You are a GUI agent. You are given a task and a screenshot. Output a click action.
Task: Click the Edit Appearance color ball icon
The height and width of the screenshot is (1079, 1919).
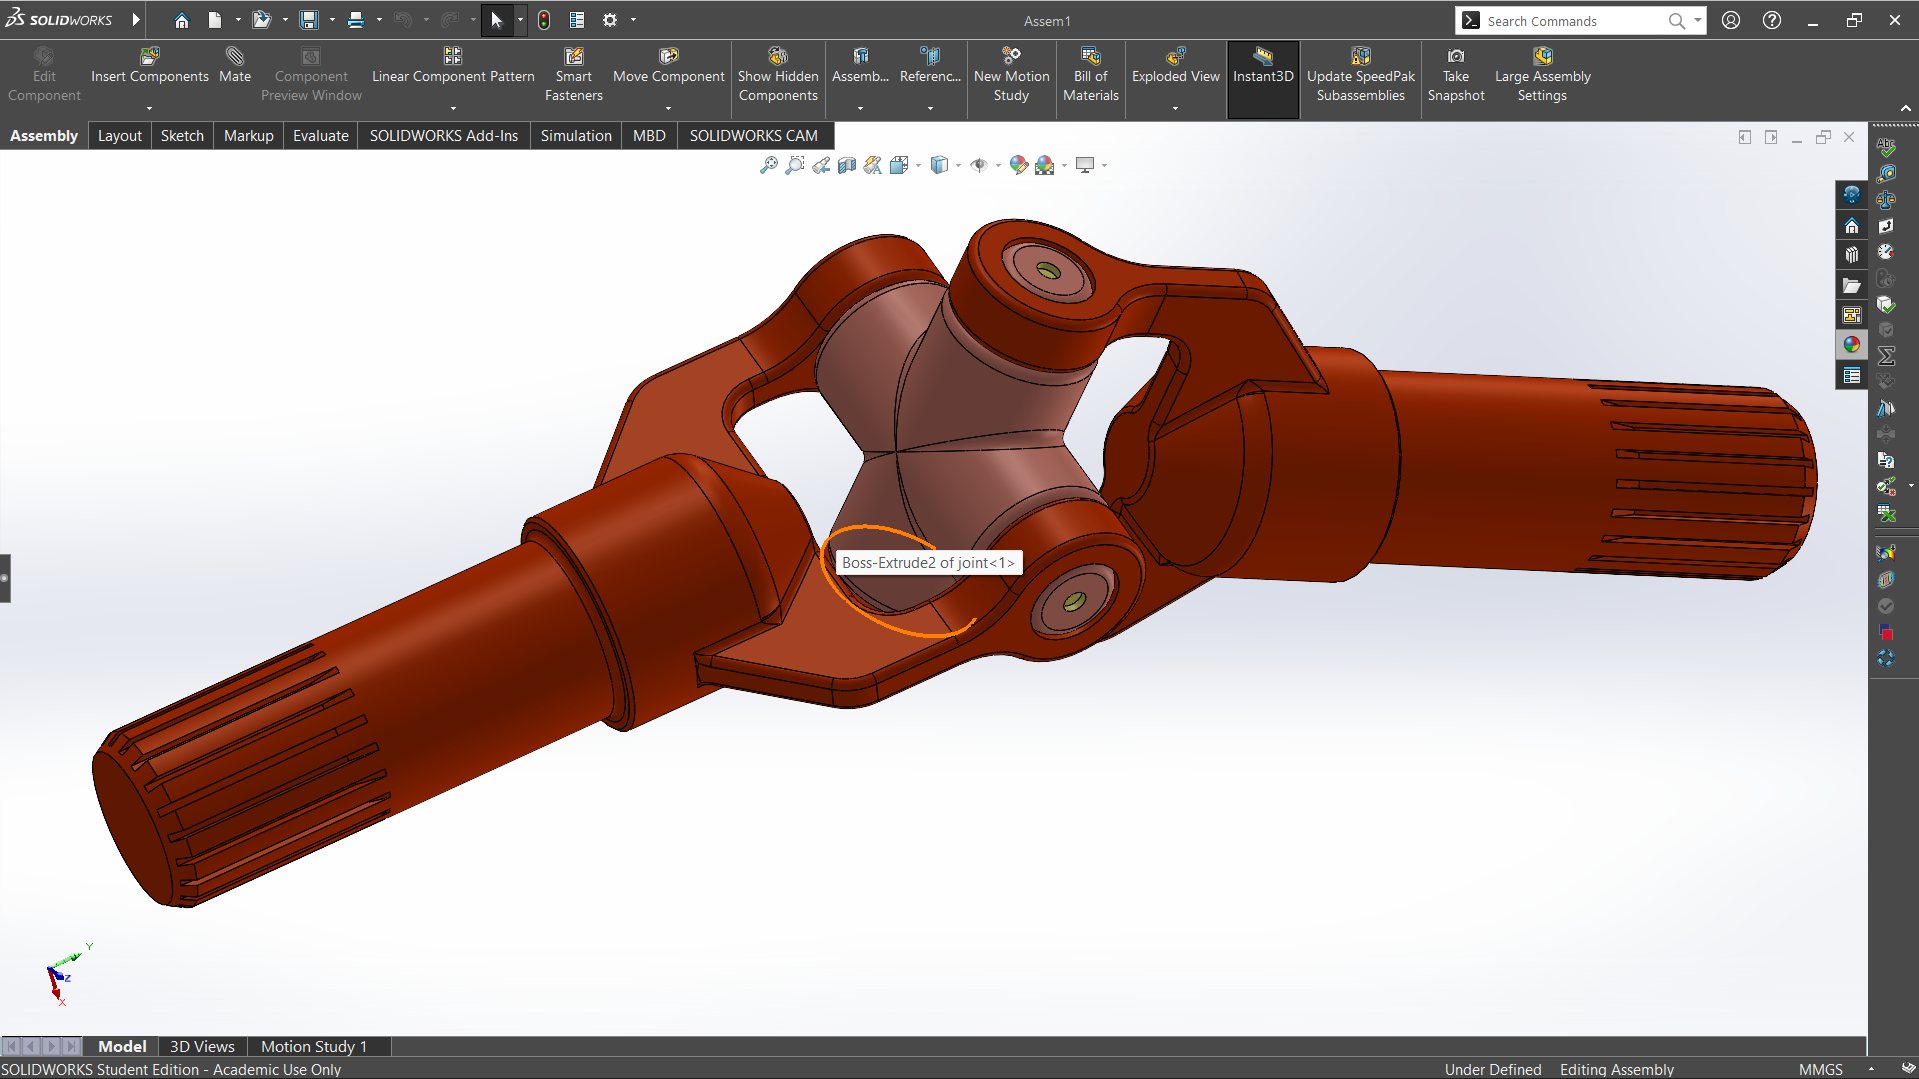click(1018, 165)
